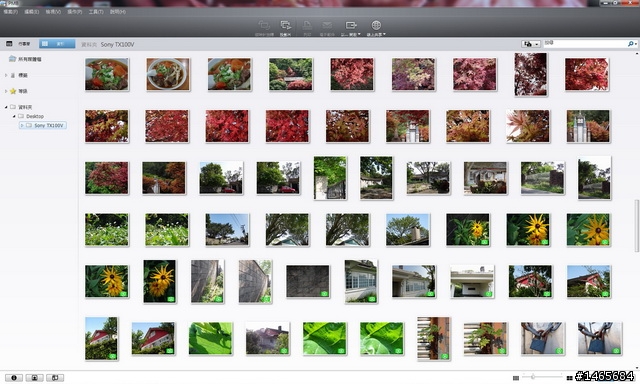Click the envelope email toolbar icon
The image size is (640, 384).
pos(327,25)
